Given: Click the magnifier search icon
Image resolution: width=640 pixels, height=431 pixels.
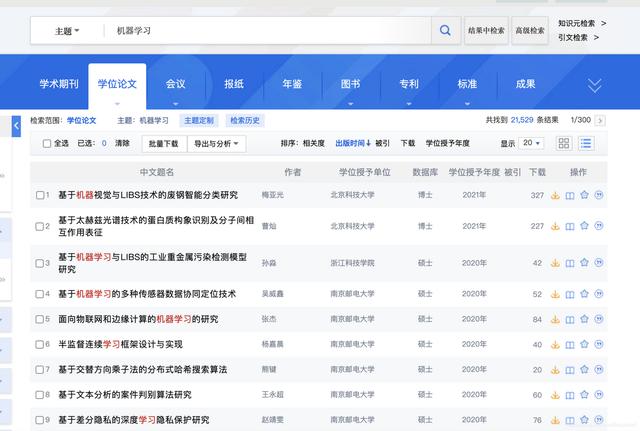Looking at the screenshot, I should [x=445, y=30].
